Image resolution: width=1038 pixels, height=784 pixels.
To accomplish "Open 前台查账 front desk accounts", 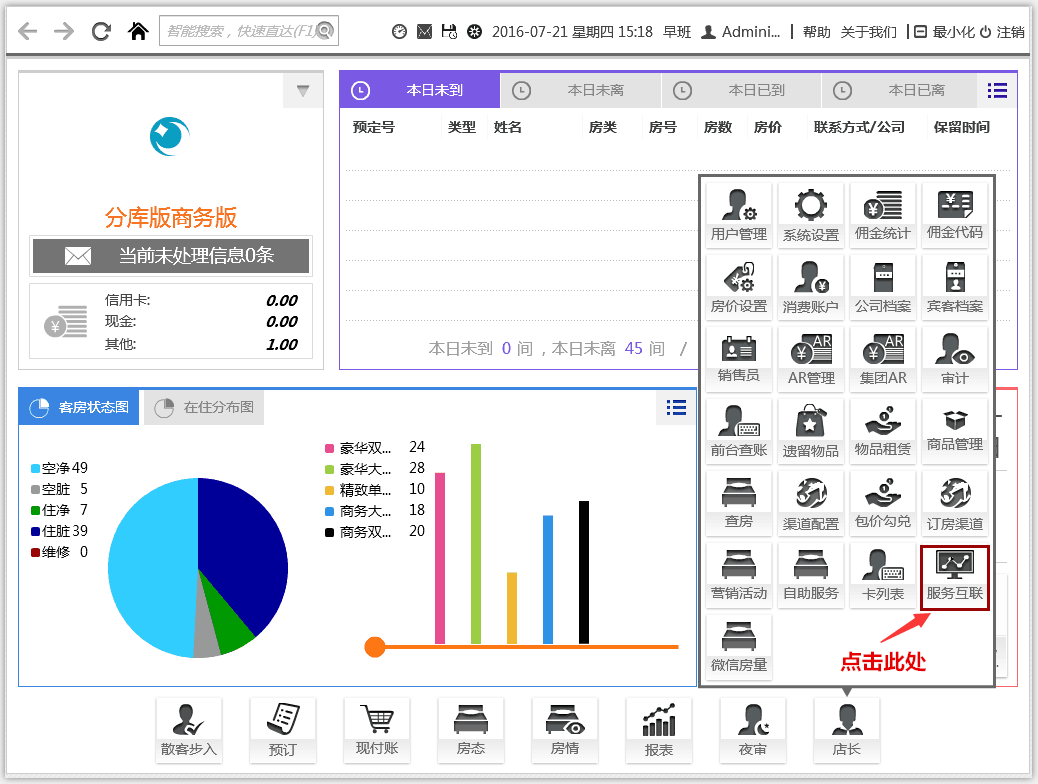I will pyautogui.click(x=739, y=432).
